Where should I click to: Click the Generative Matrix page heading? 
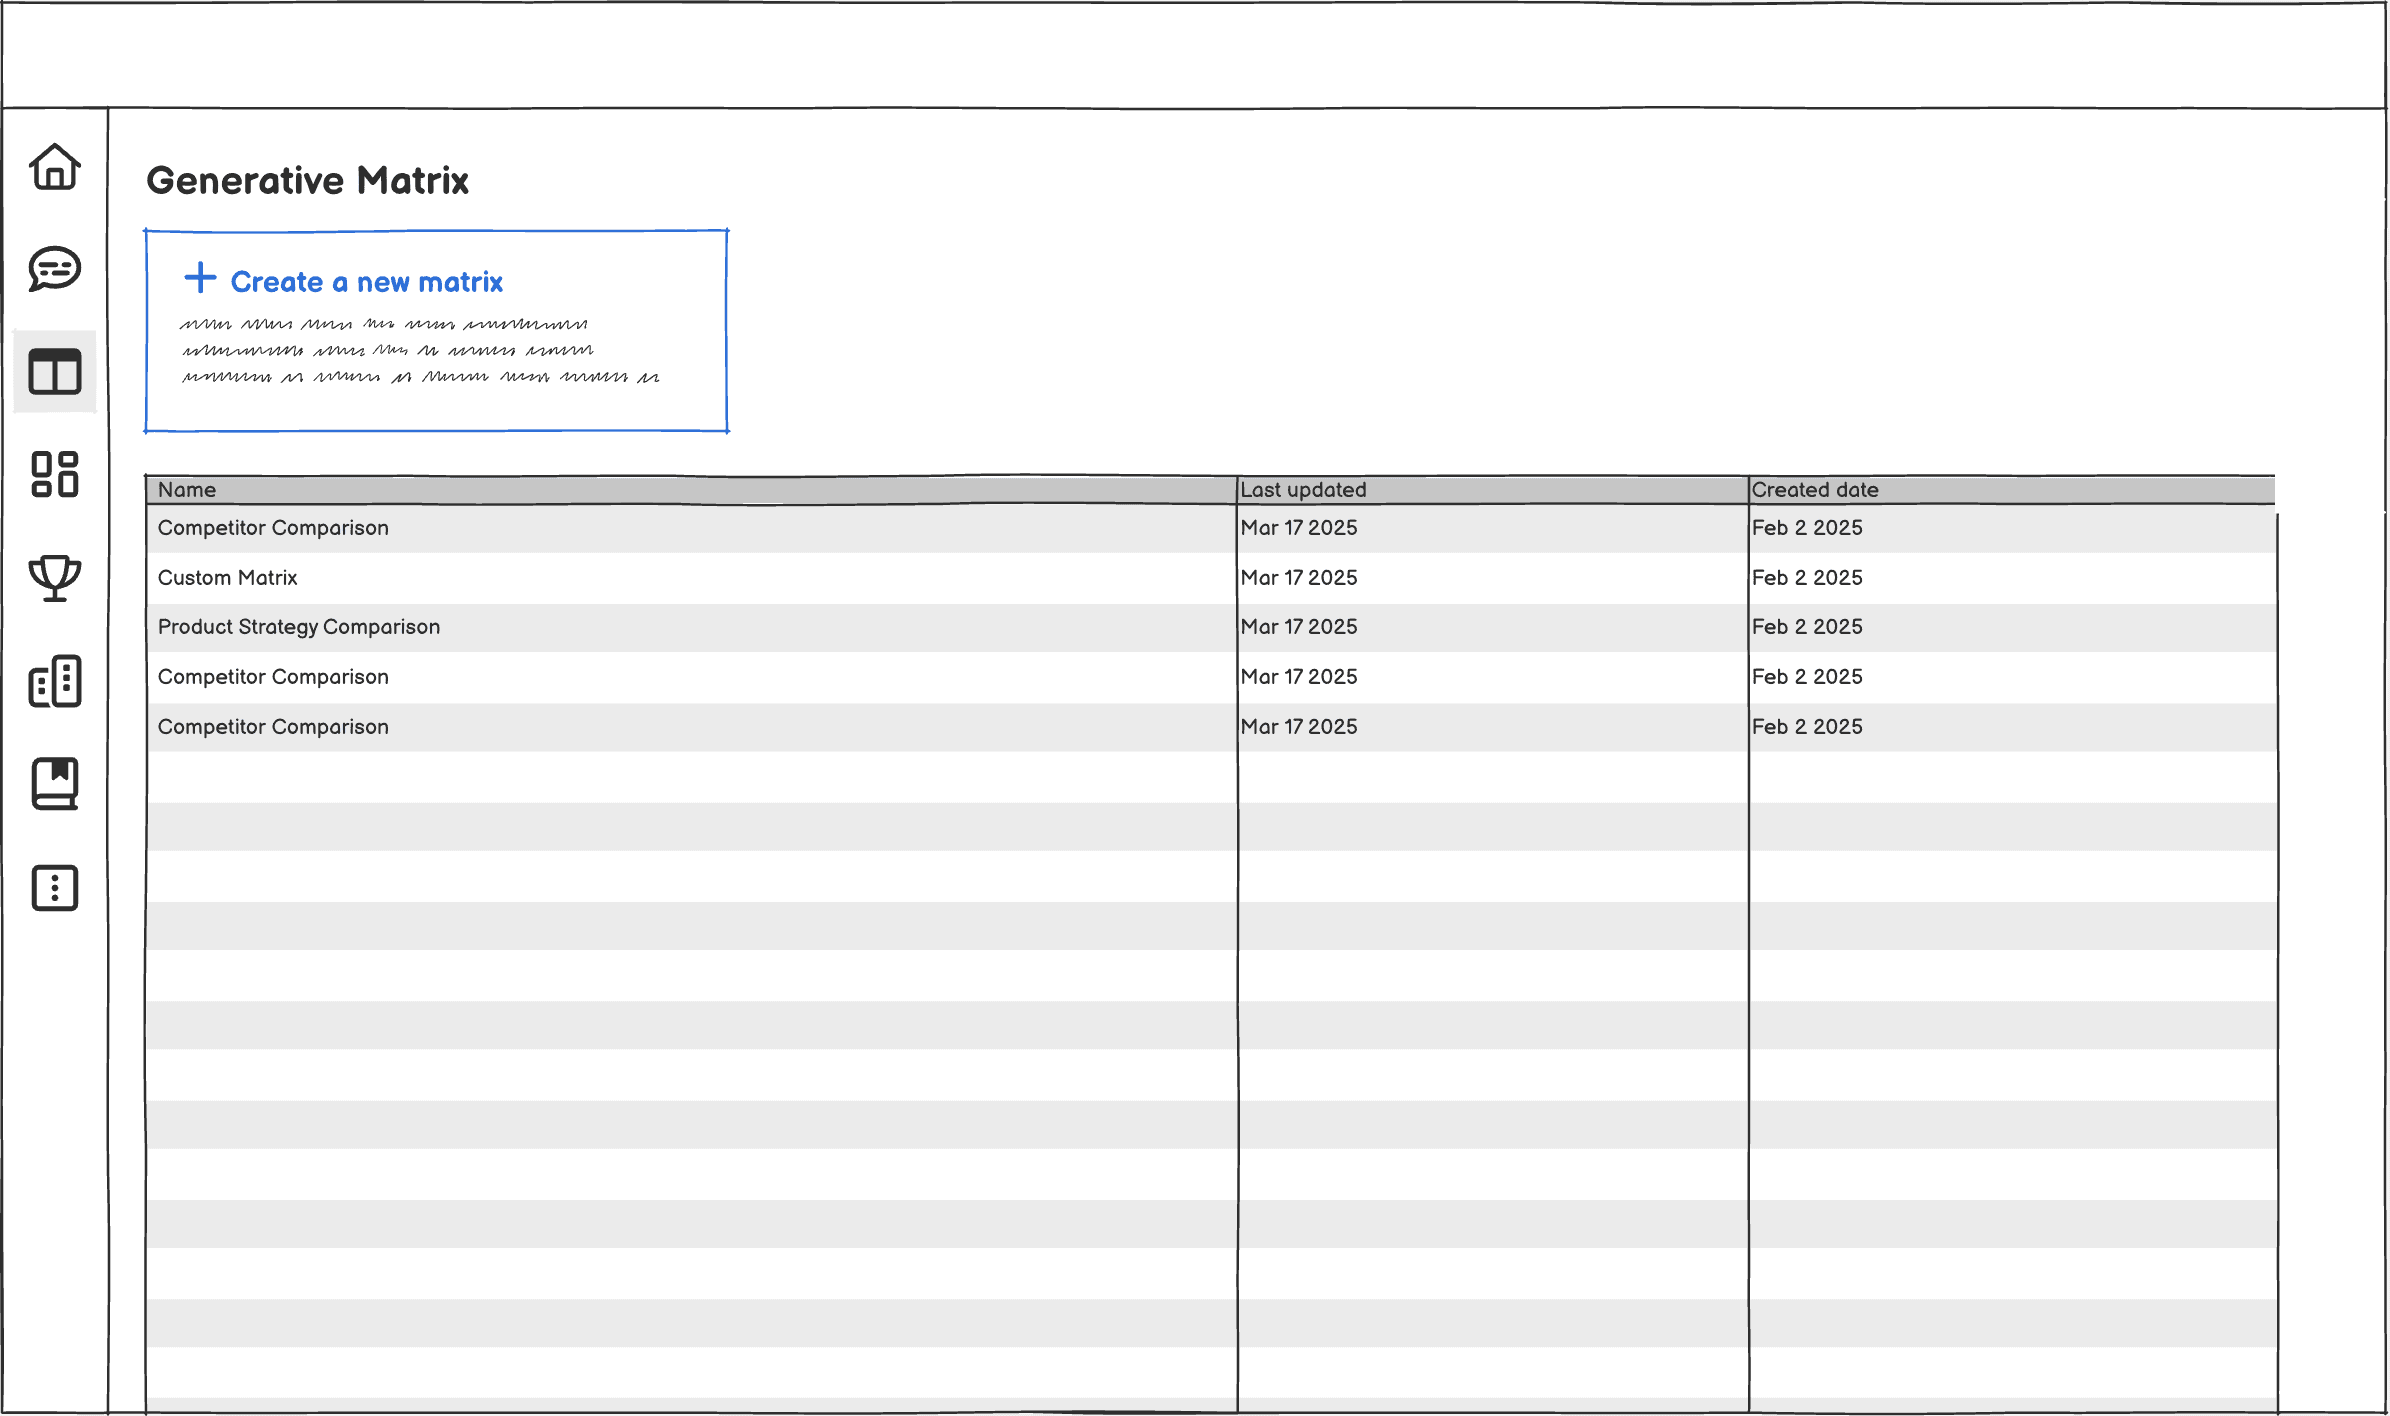pyautogui.click(x=308, y=181)
